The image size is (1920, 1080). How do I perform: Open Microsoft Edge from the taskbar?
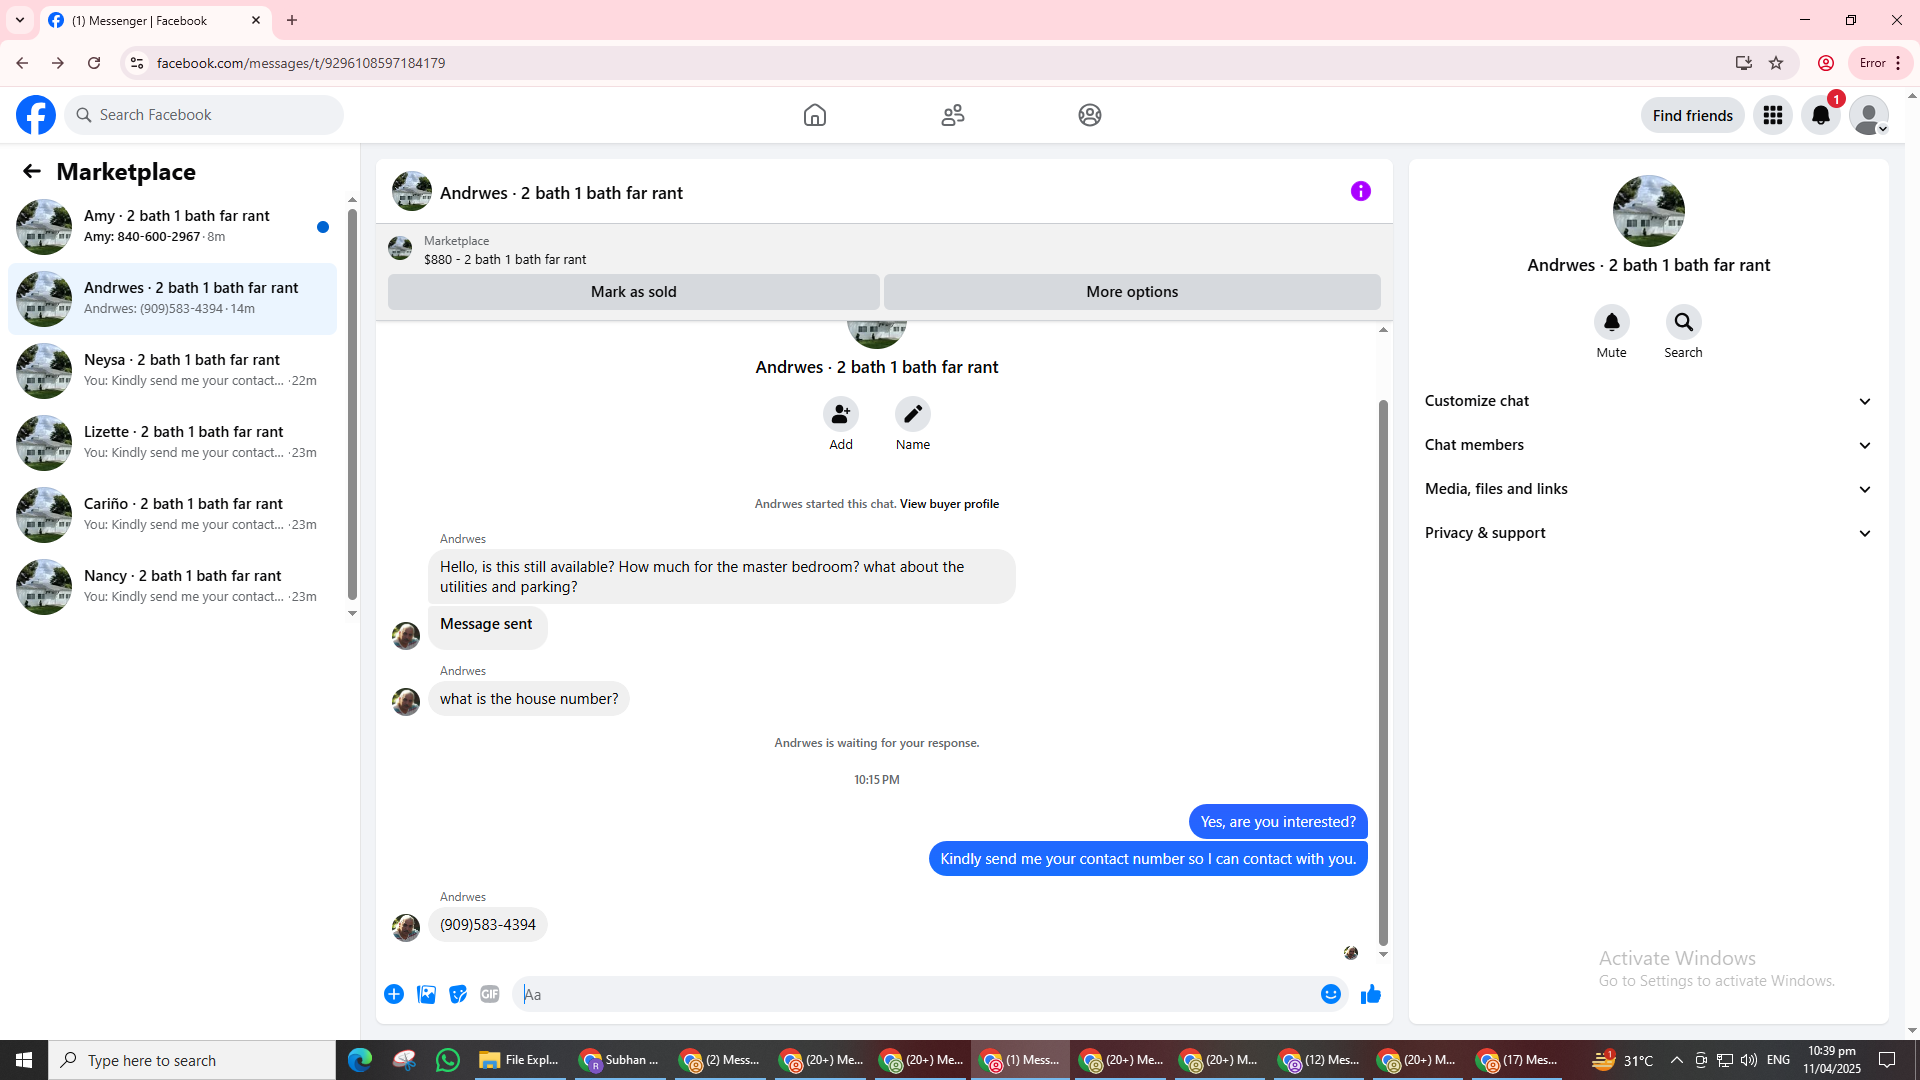pyautogui.click(x=360, y=1060)
